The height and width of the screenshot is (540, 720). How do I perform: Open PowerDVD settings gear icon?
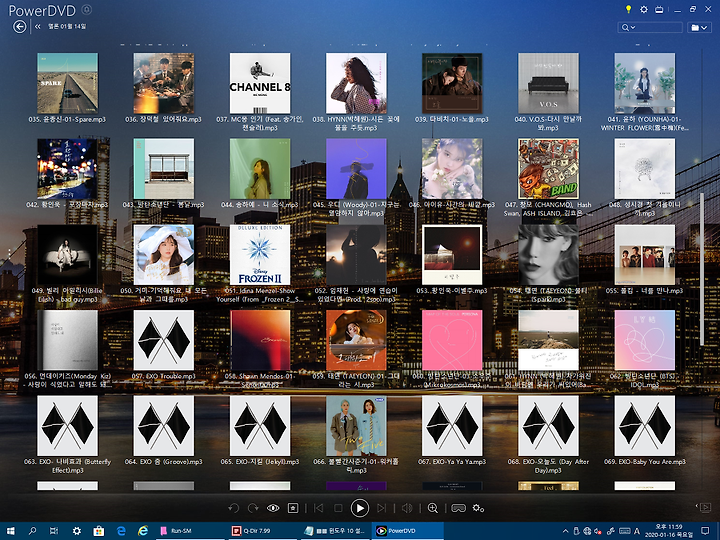pyautogui.click(x=644, y=9)
